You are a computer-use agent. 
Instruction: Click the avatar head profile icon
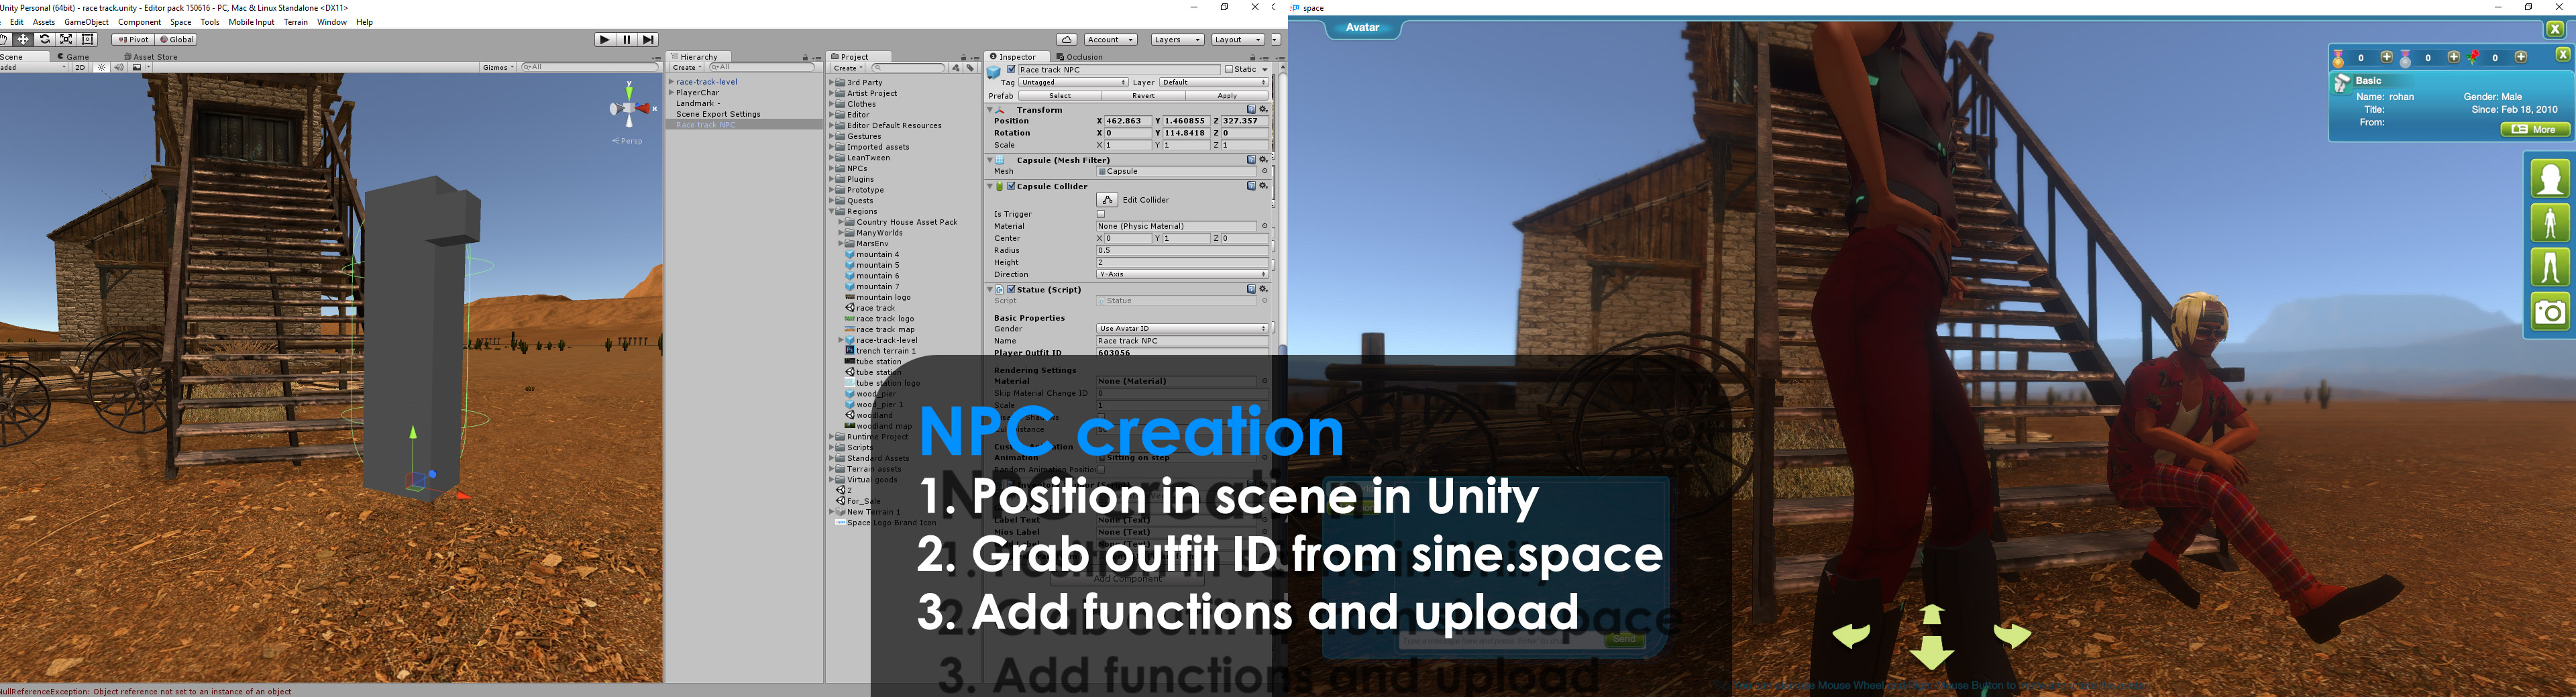tap(2550, 179)
